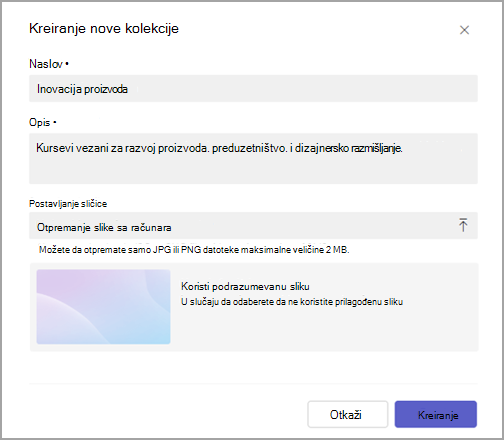Click the JPG ili PNG file-size hint
504x440 pixels.
(194, 250)
